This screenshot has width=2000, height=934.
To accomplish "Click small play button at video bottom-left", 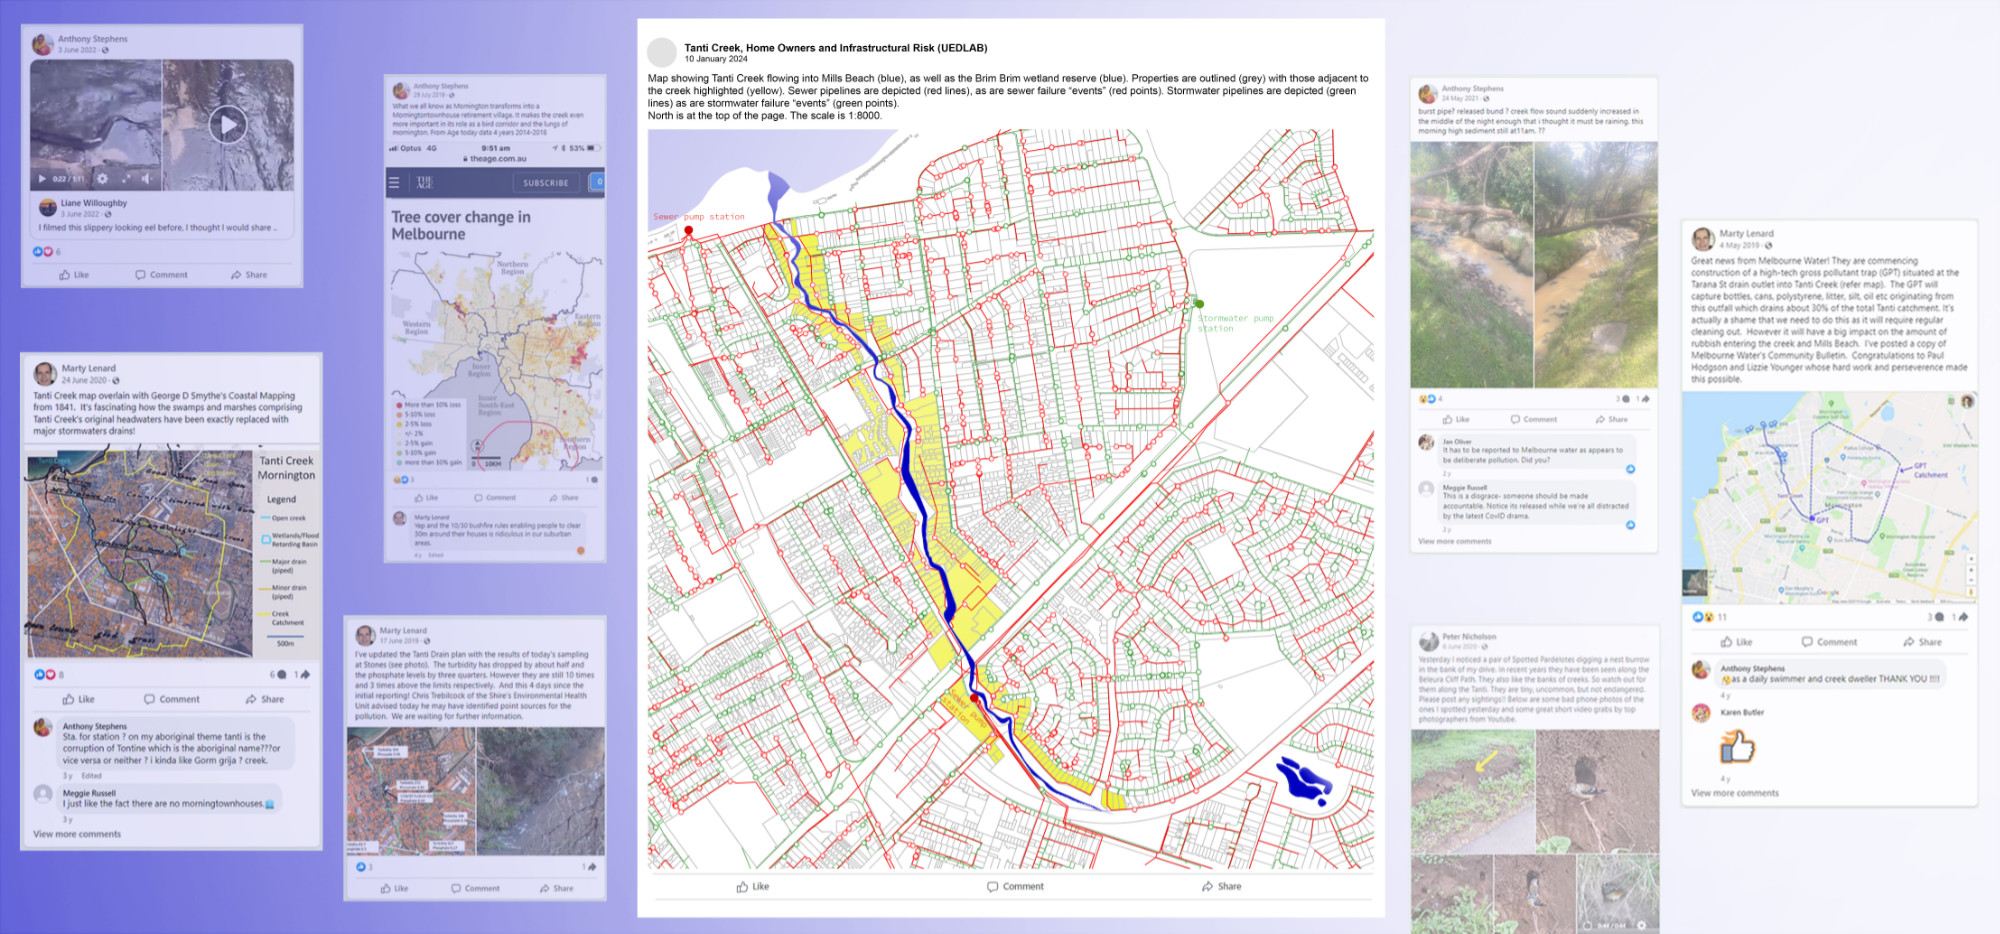I will [x=42, y=178].
